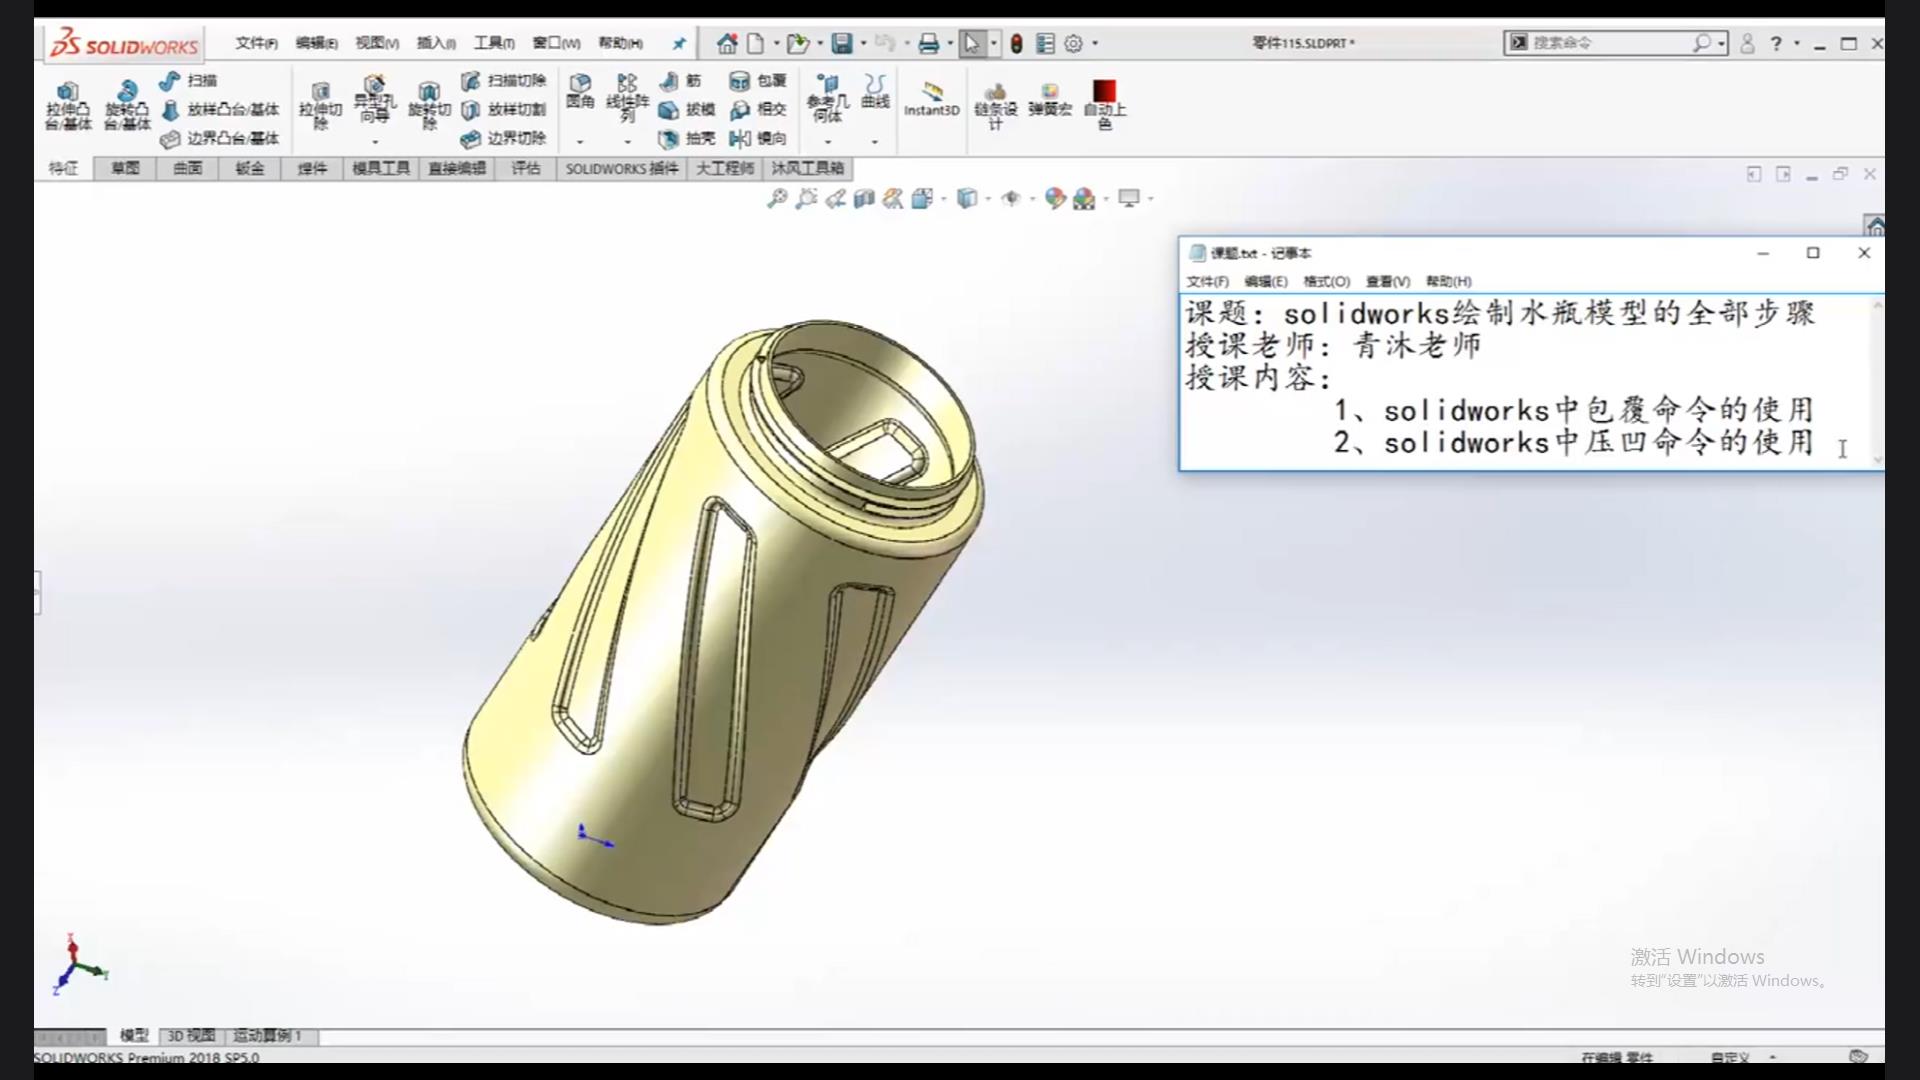1920x1080 pixels.
Task: Switch to the 钣金 (Sheet Metal) tab
Action: 249,168
